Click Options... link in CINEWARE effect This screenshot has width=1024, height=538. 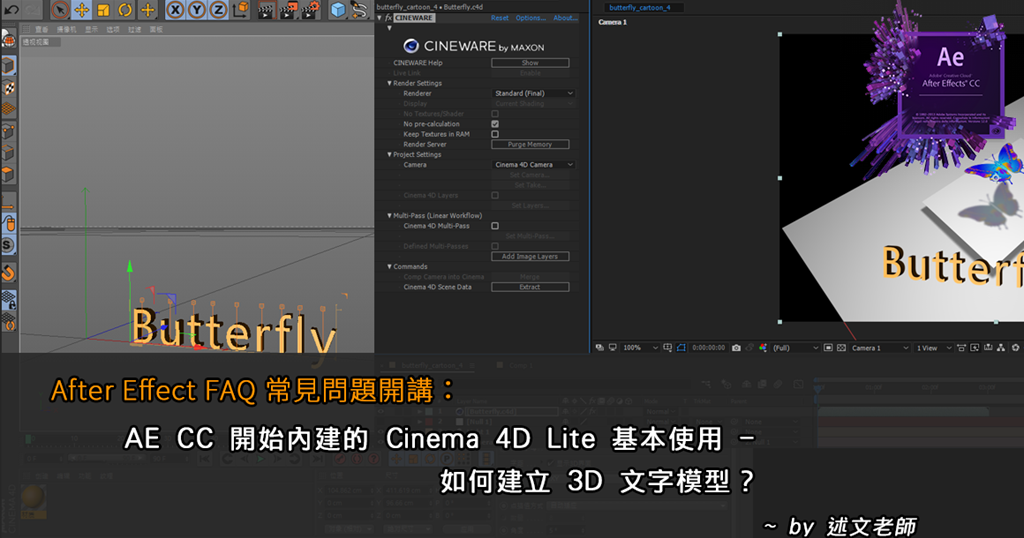(530, 18)
